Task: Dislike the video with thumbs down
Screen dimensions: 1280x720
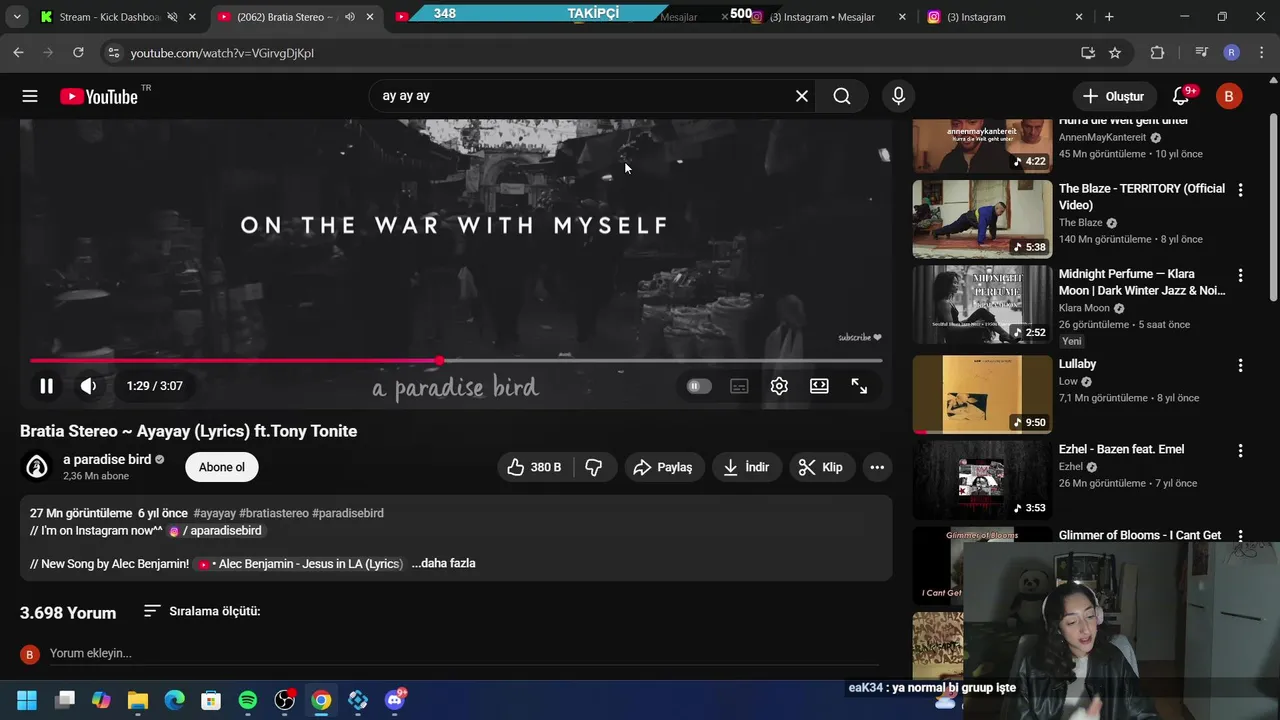Action: coord(594,467)
